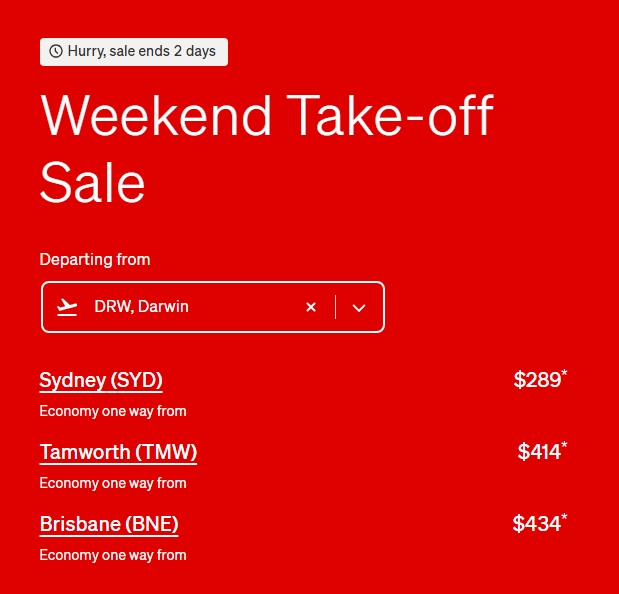619x594 pixels.
Task: Click the $434 Brisbane fare price
Action: 537,524
